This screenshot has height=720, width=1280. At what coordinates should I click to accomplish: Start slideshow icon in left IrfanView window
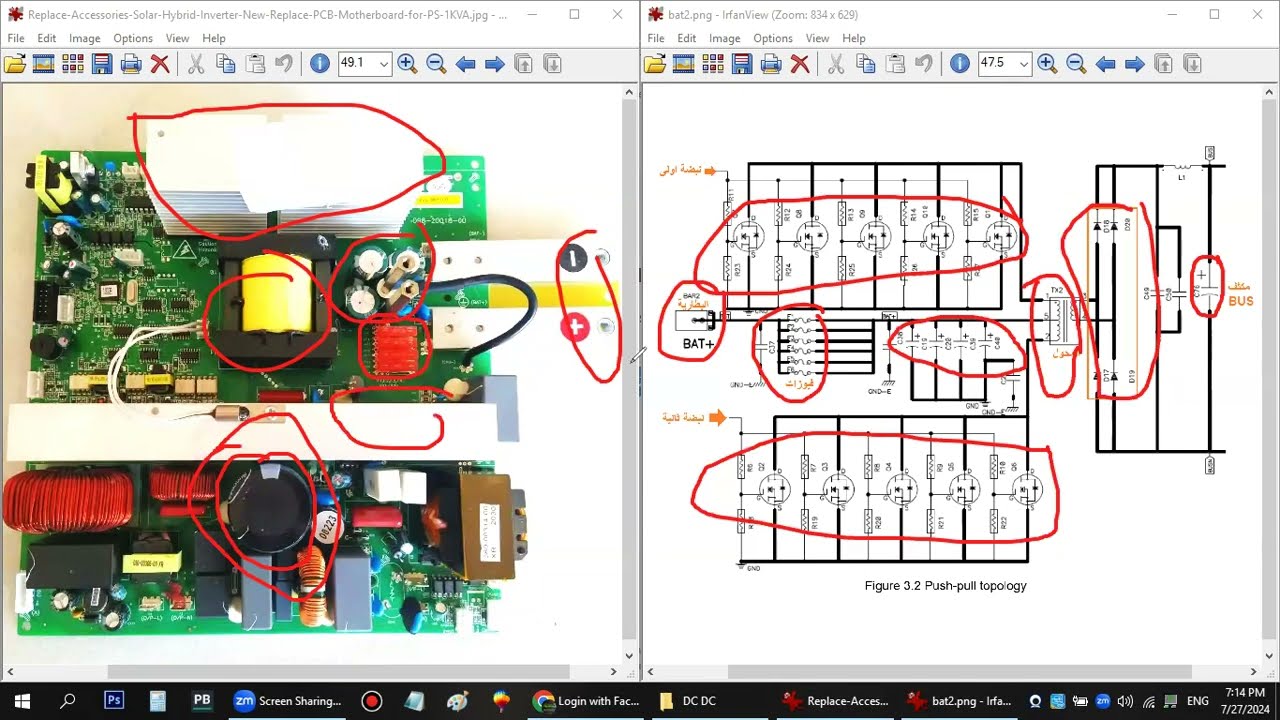click(x=44, y=64)
